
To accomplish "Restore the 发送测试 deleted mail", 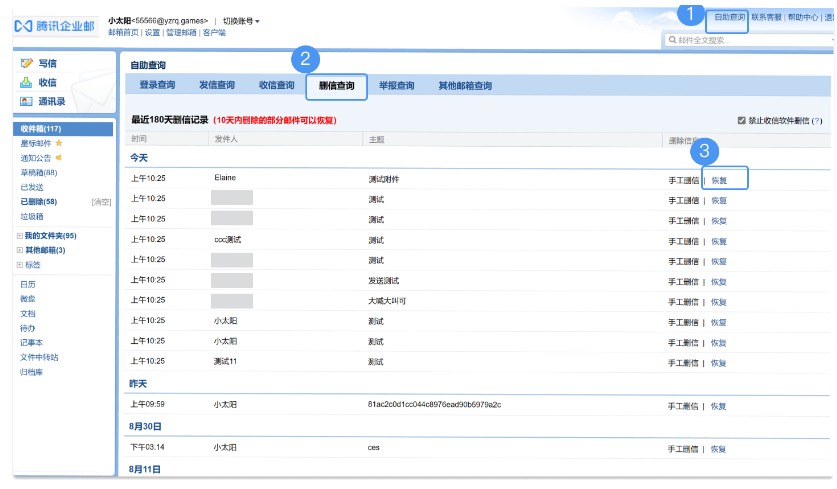I will [x=718, y=282].
